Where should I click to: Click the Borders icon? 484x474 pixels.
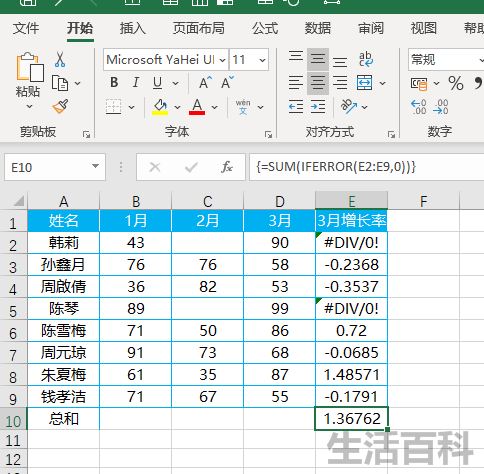click(114, 107)
